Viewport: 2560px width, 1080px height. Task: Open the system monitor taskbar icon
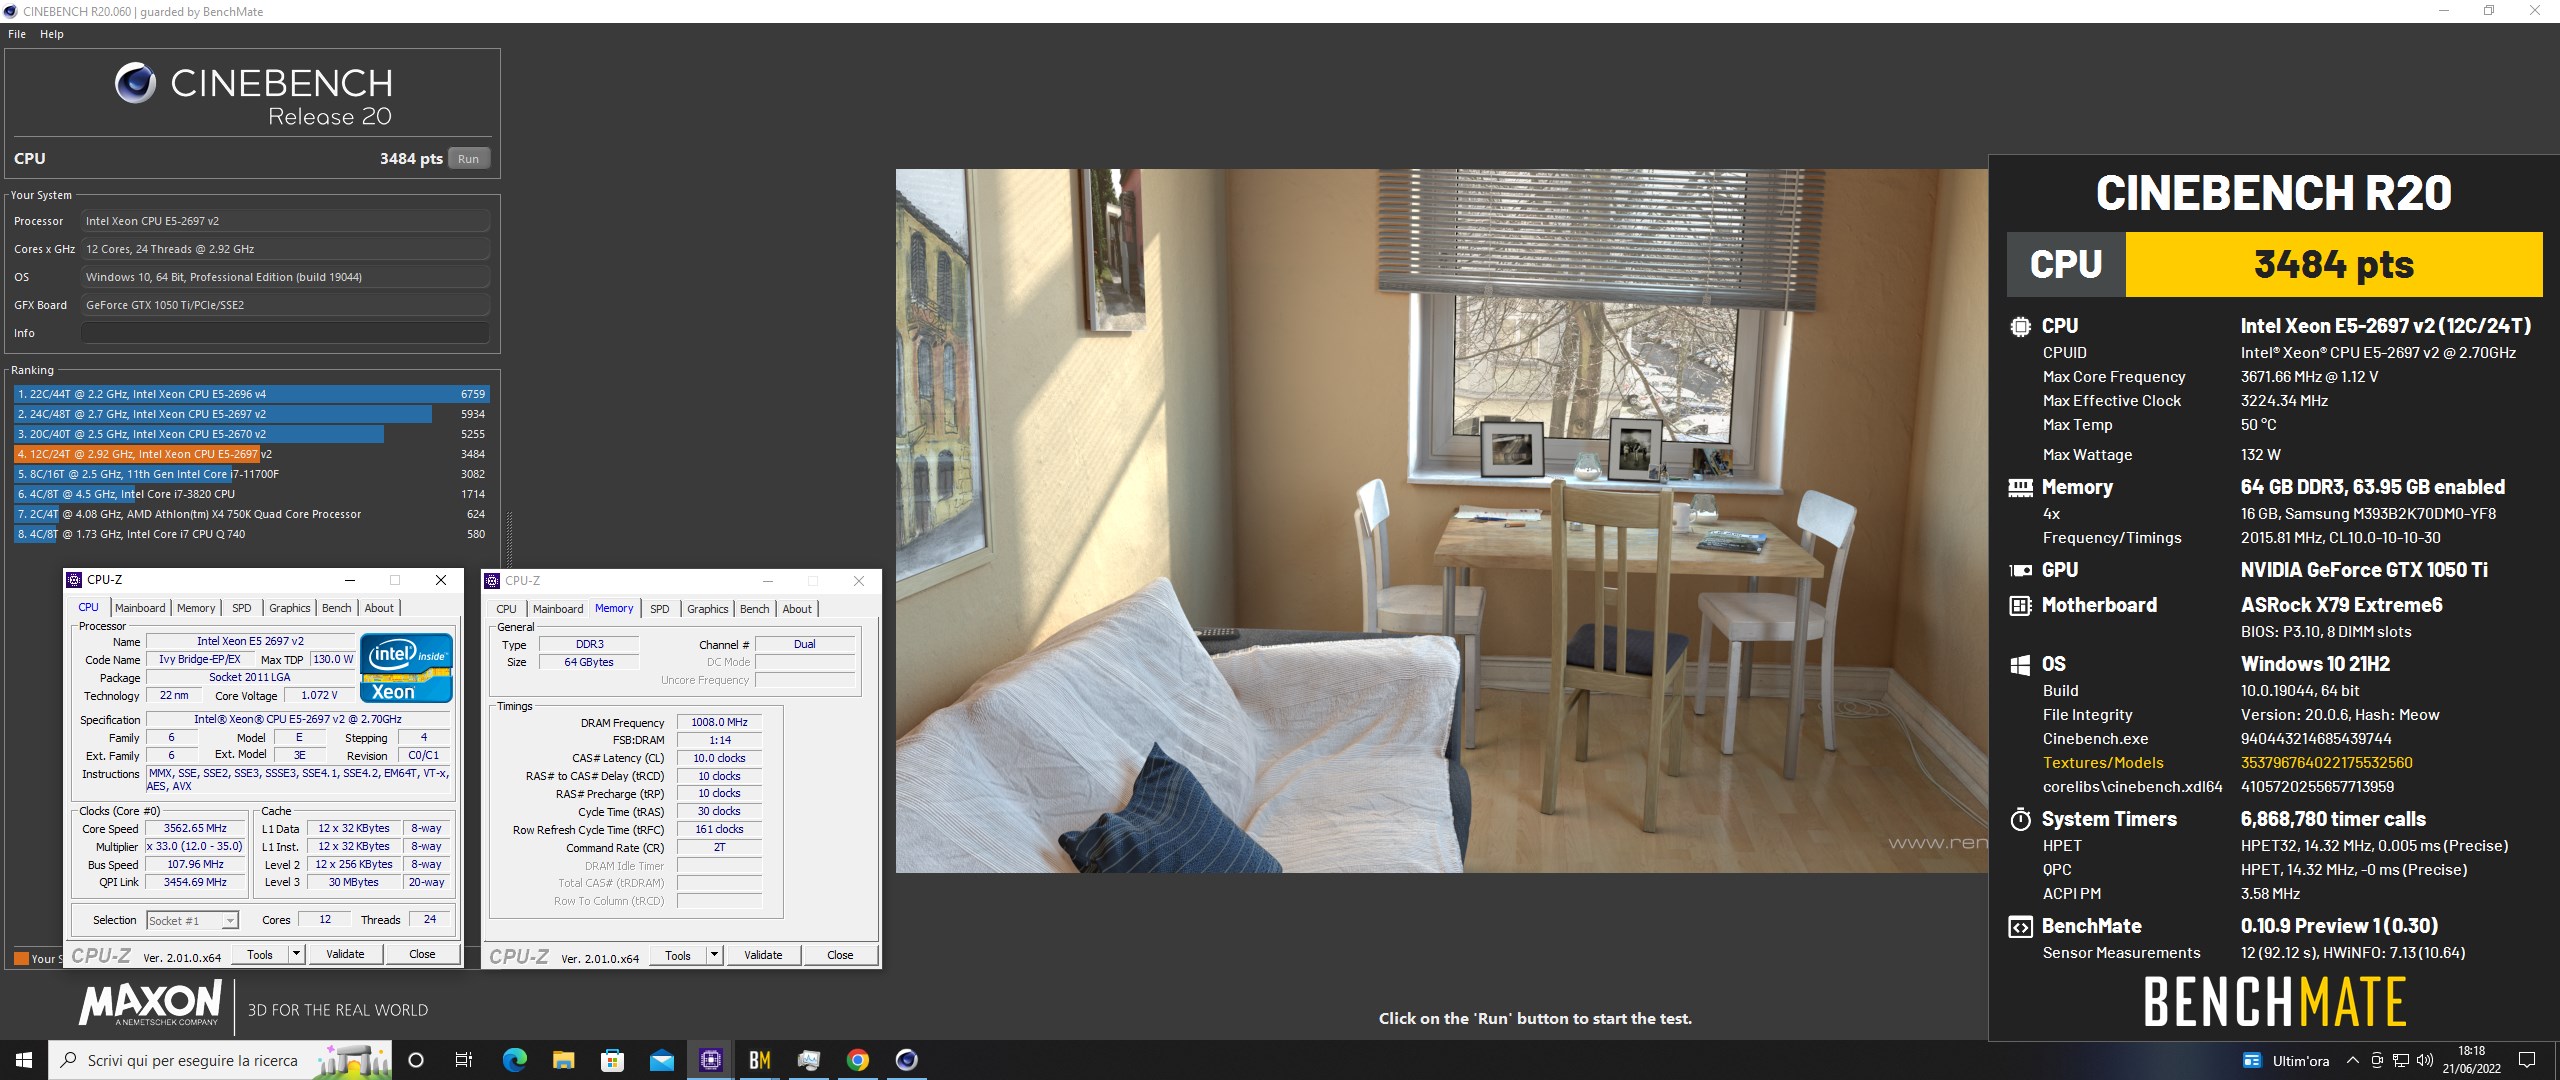(808, 1060)
